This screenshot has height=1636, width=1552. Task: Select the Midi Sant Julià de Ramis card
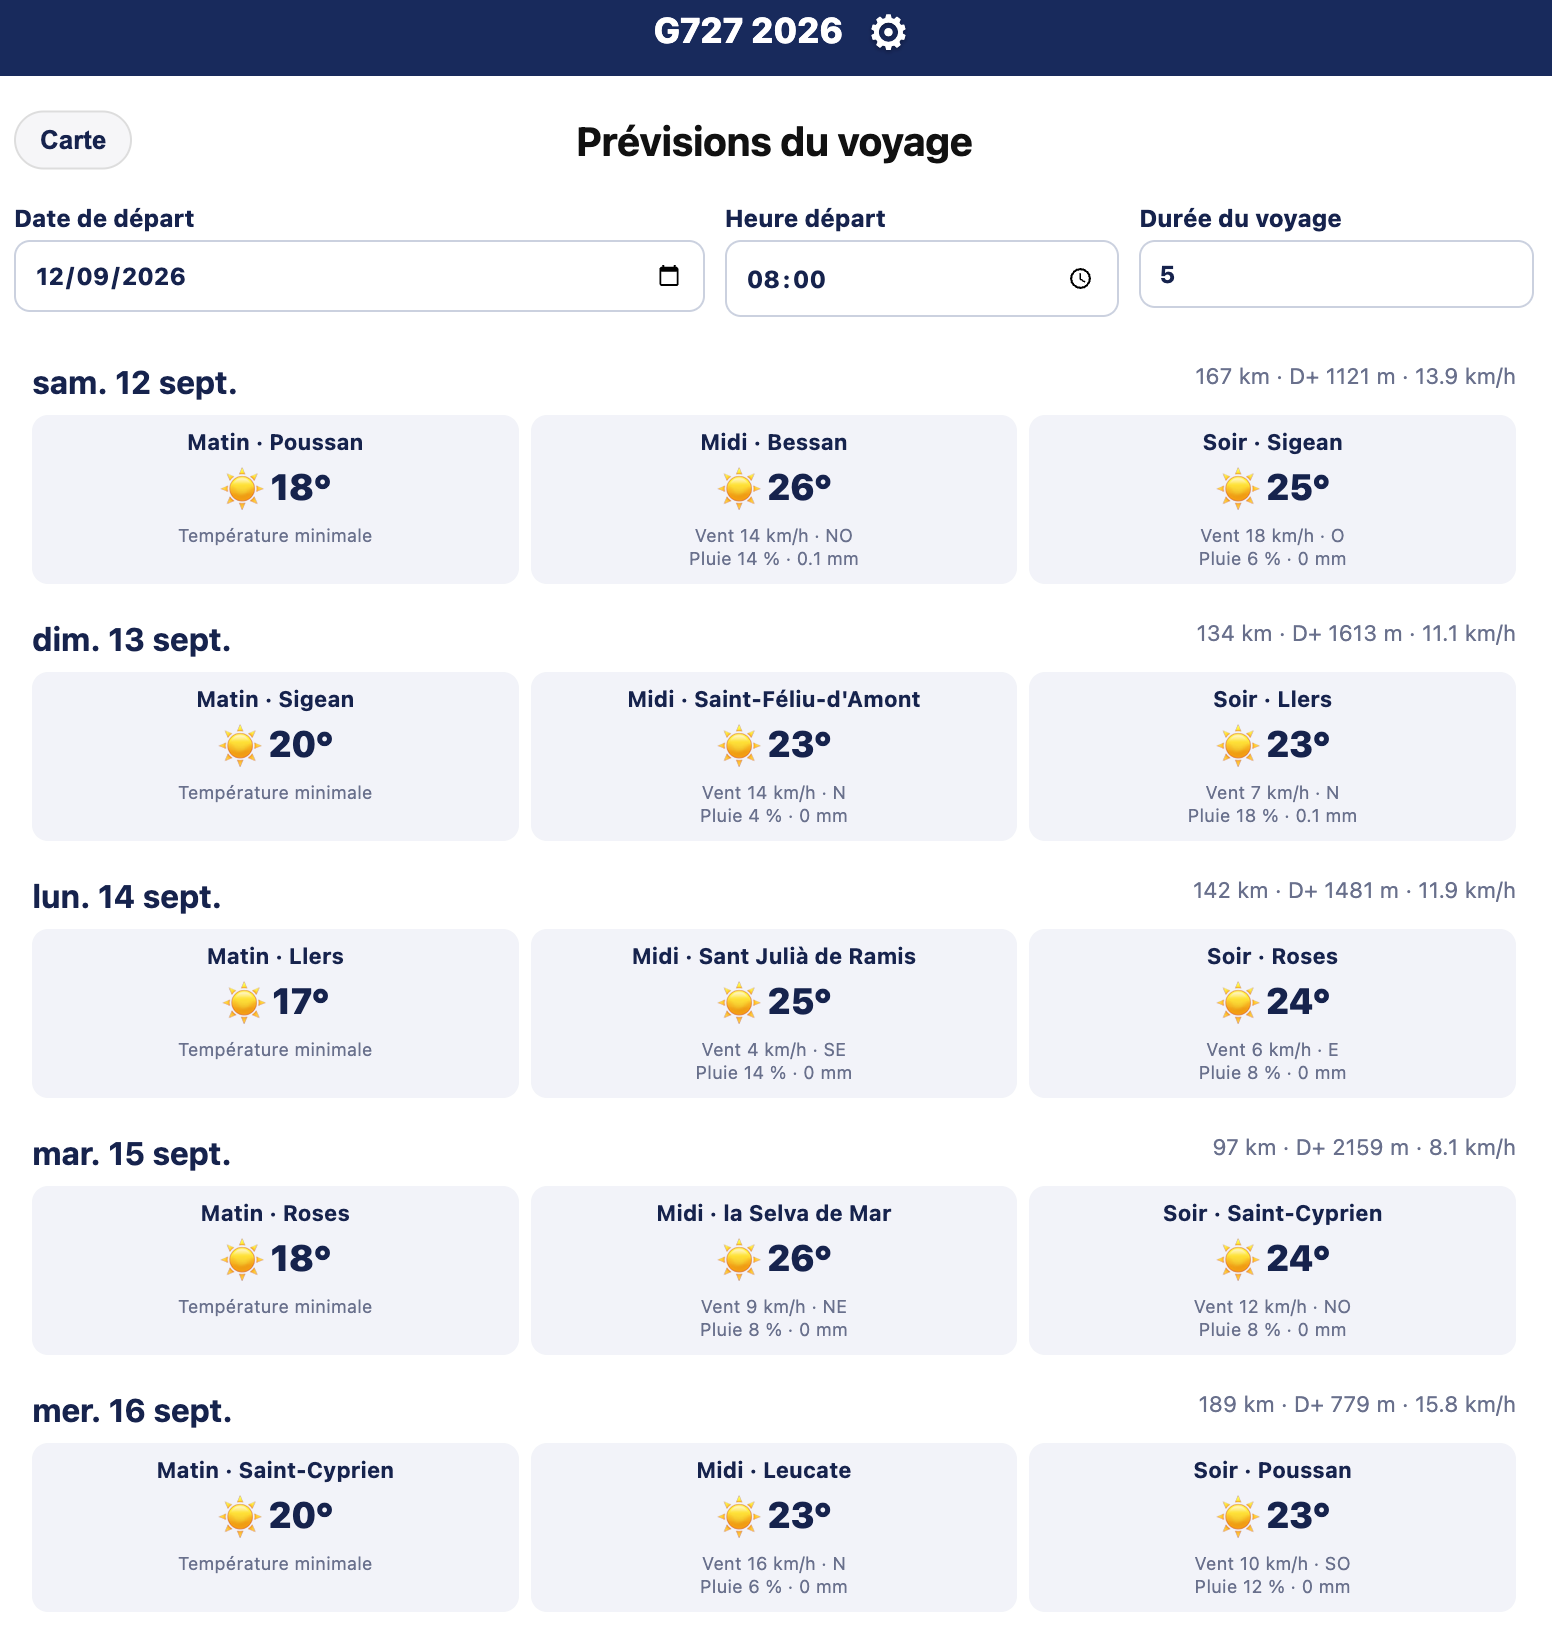pos(773,1013)
